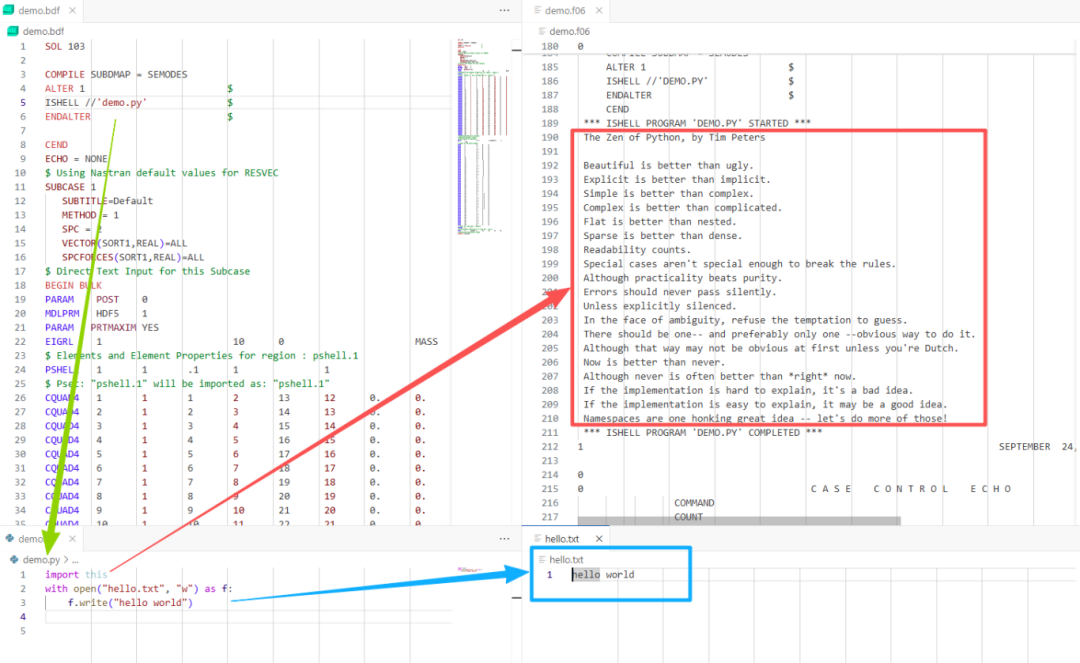Image resolution: width=1080 pixels, height=663 pixels.
Task: Click the demo.f06 tab file icon
Action: [537, 10]
